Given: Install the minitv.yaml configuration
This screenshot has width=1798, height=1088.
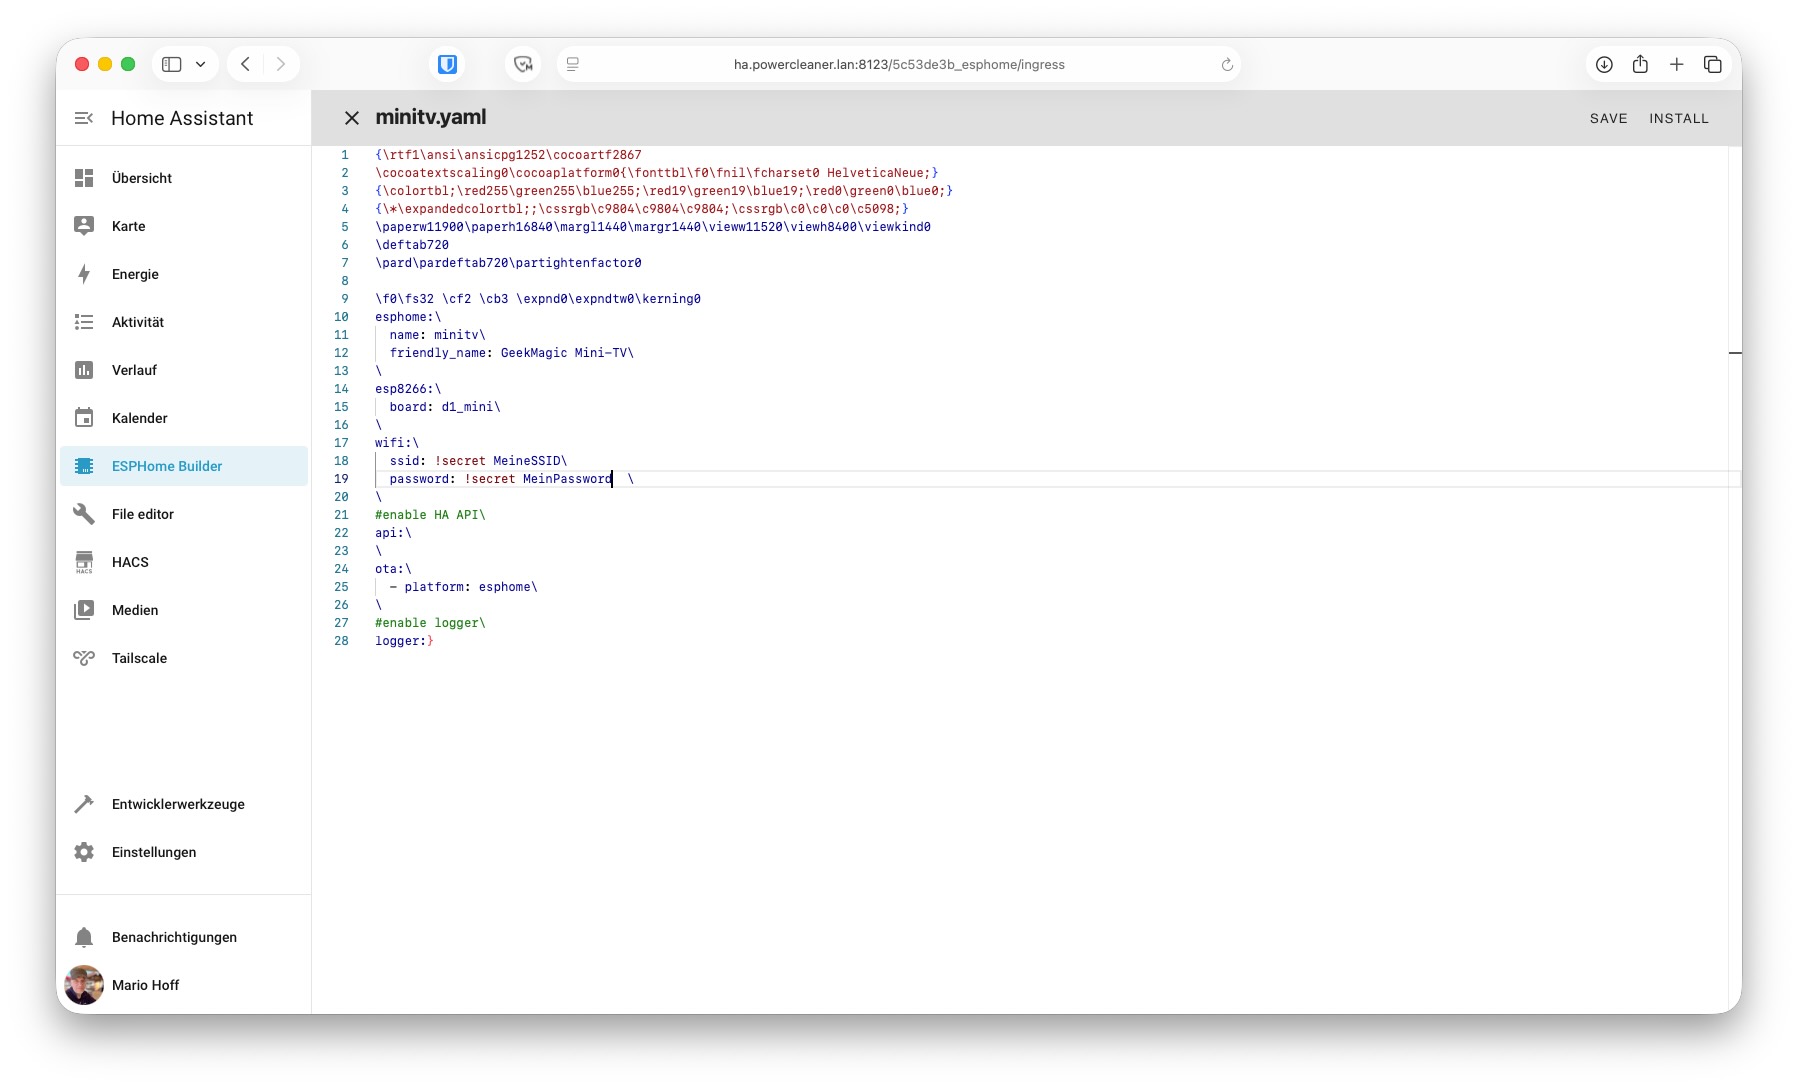Looking at the screenshot, I should point(1678,118).
